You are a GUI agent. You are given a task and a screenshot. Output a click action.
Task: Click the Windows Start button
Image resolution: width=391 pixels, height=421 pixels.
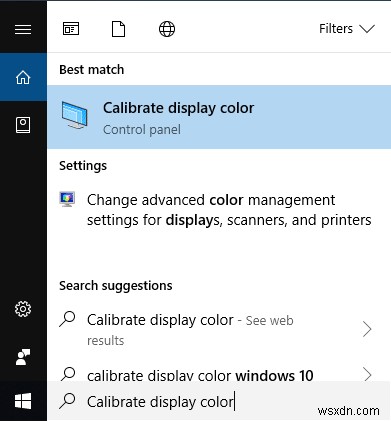click(x=23, y=401)
